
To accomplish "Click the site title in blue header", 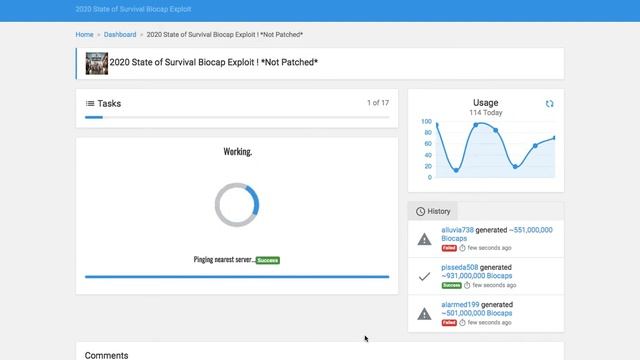I will point(133,9).
